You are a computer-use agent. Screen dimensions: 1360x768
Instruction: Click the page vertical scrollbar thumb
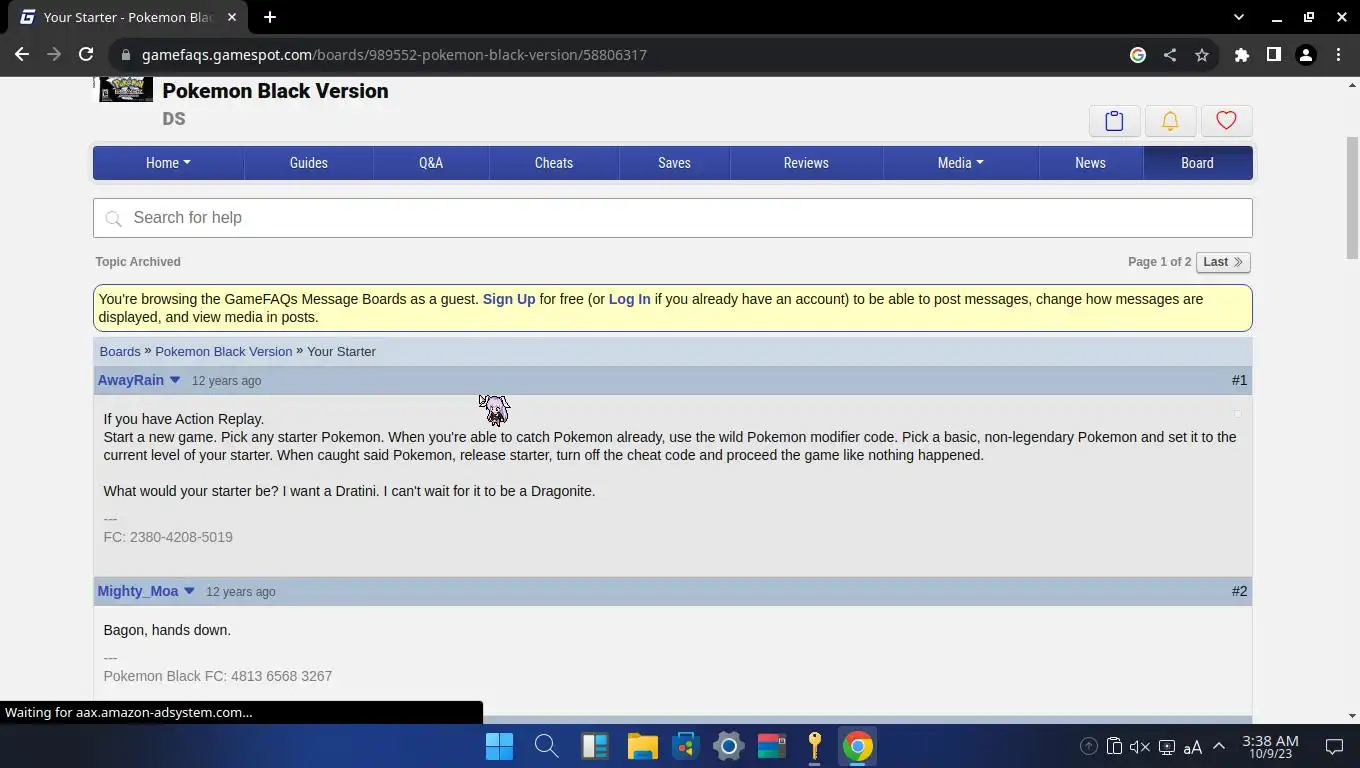(x=1352, y=198)
